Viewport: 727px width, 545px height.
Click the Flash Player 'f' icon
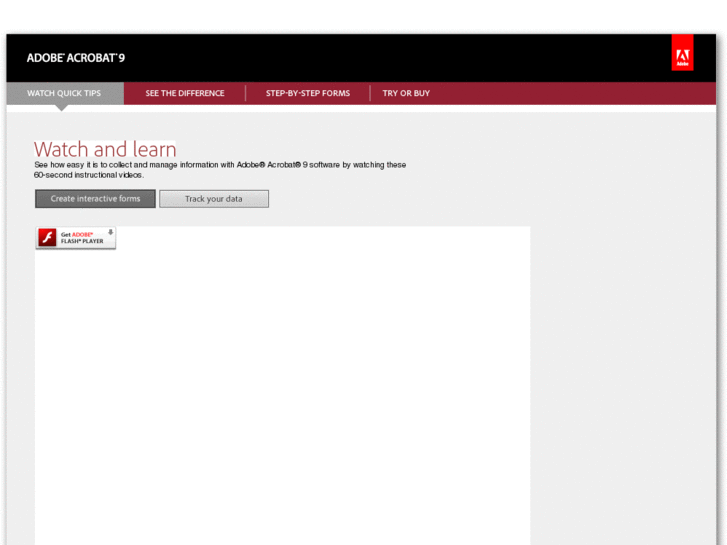47,237
